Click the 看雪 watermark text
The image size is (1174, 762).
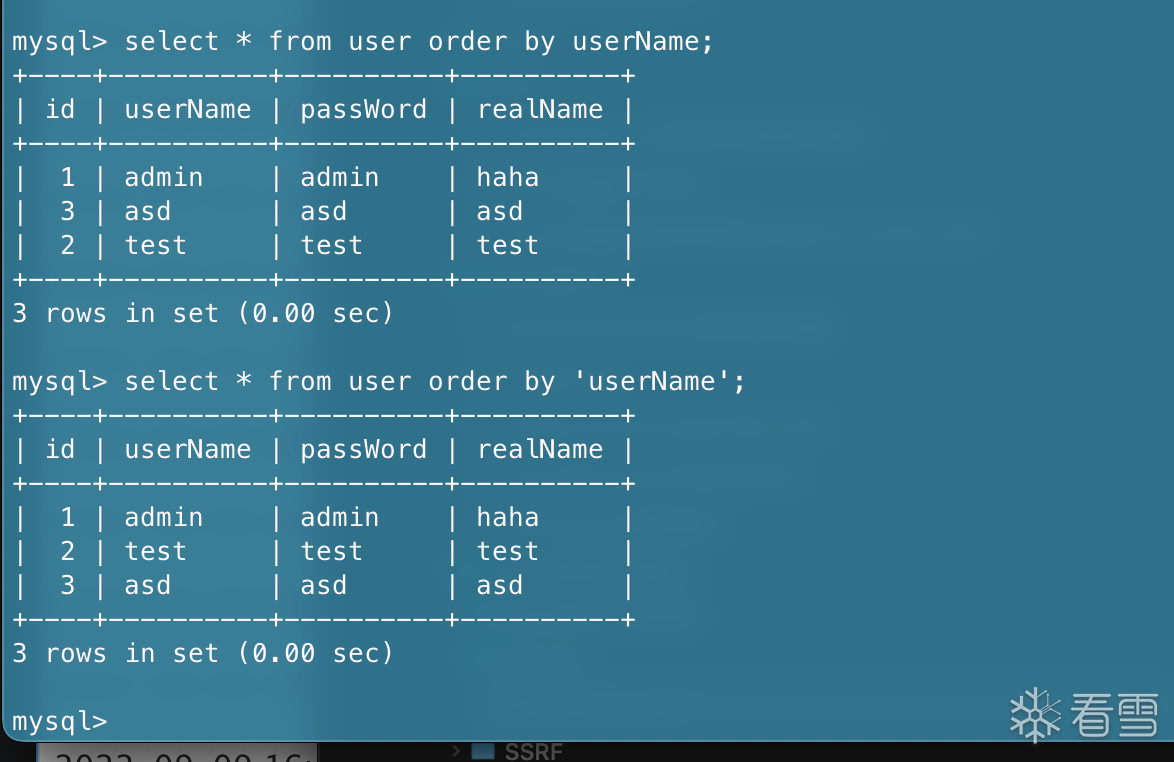click(1114, 714)
